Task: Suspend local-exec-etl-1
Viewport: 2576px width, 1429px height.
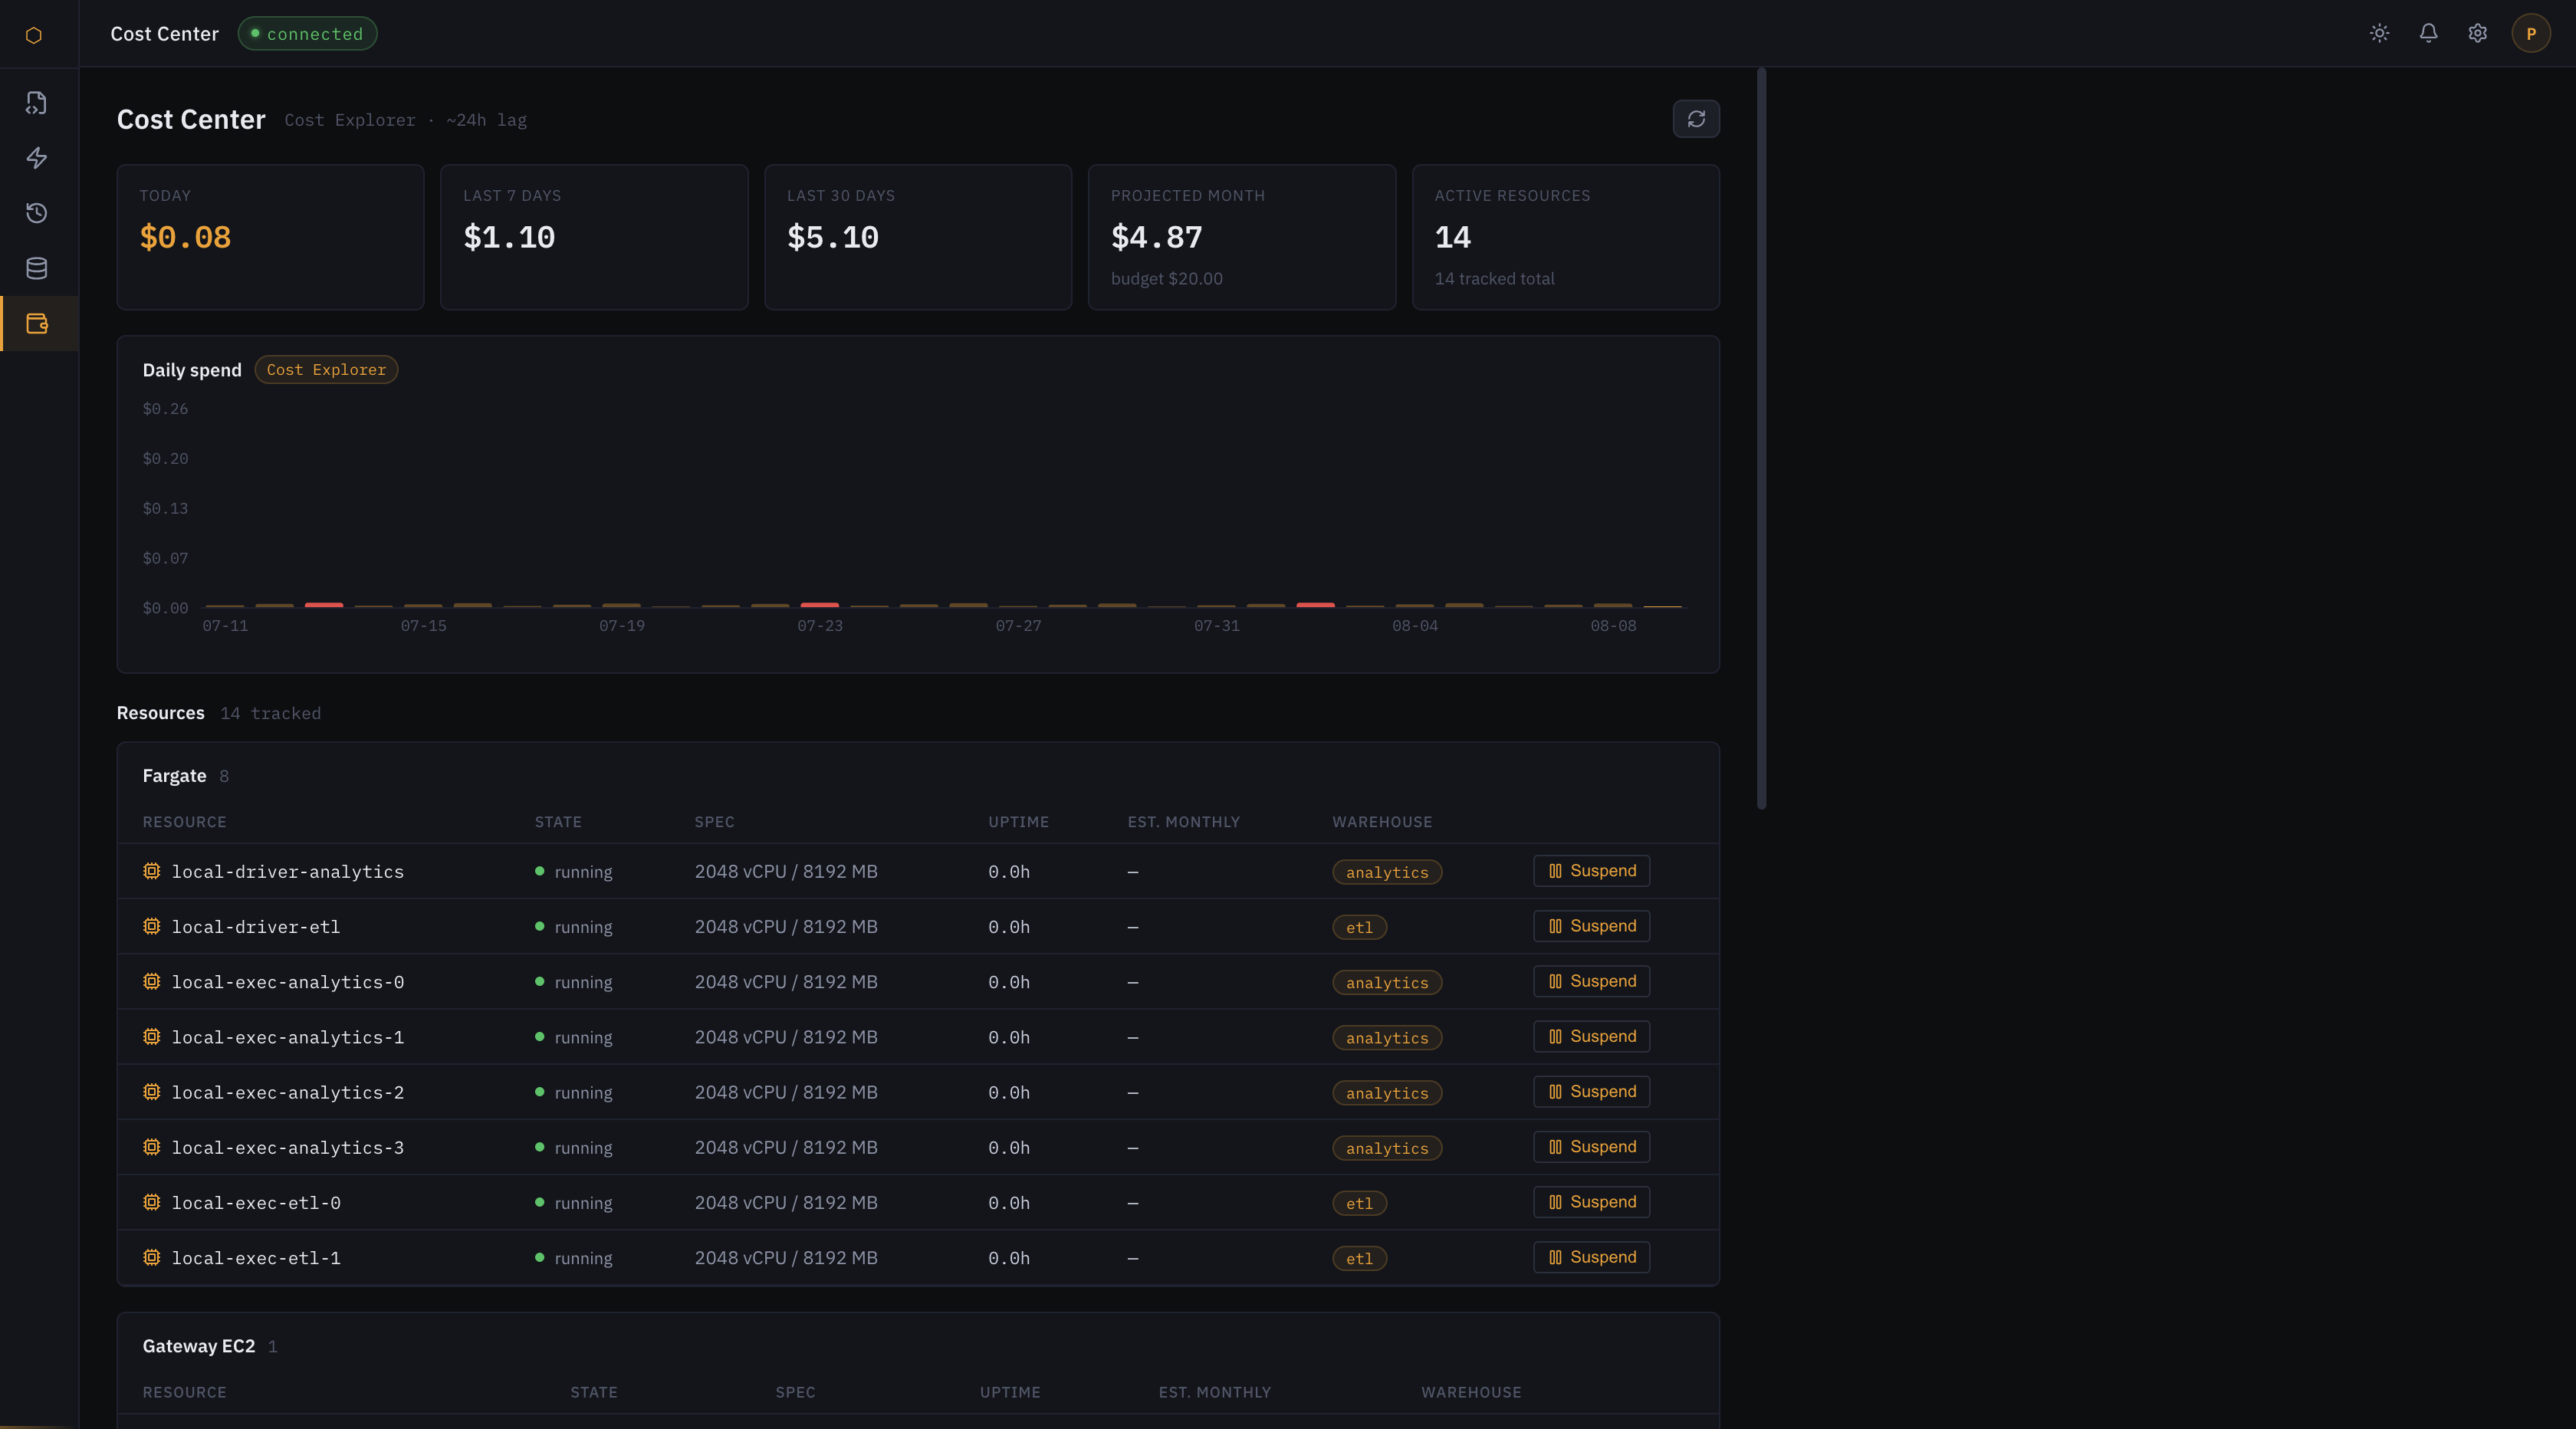Action: click(x=1591, y=1256)
